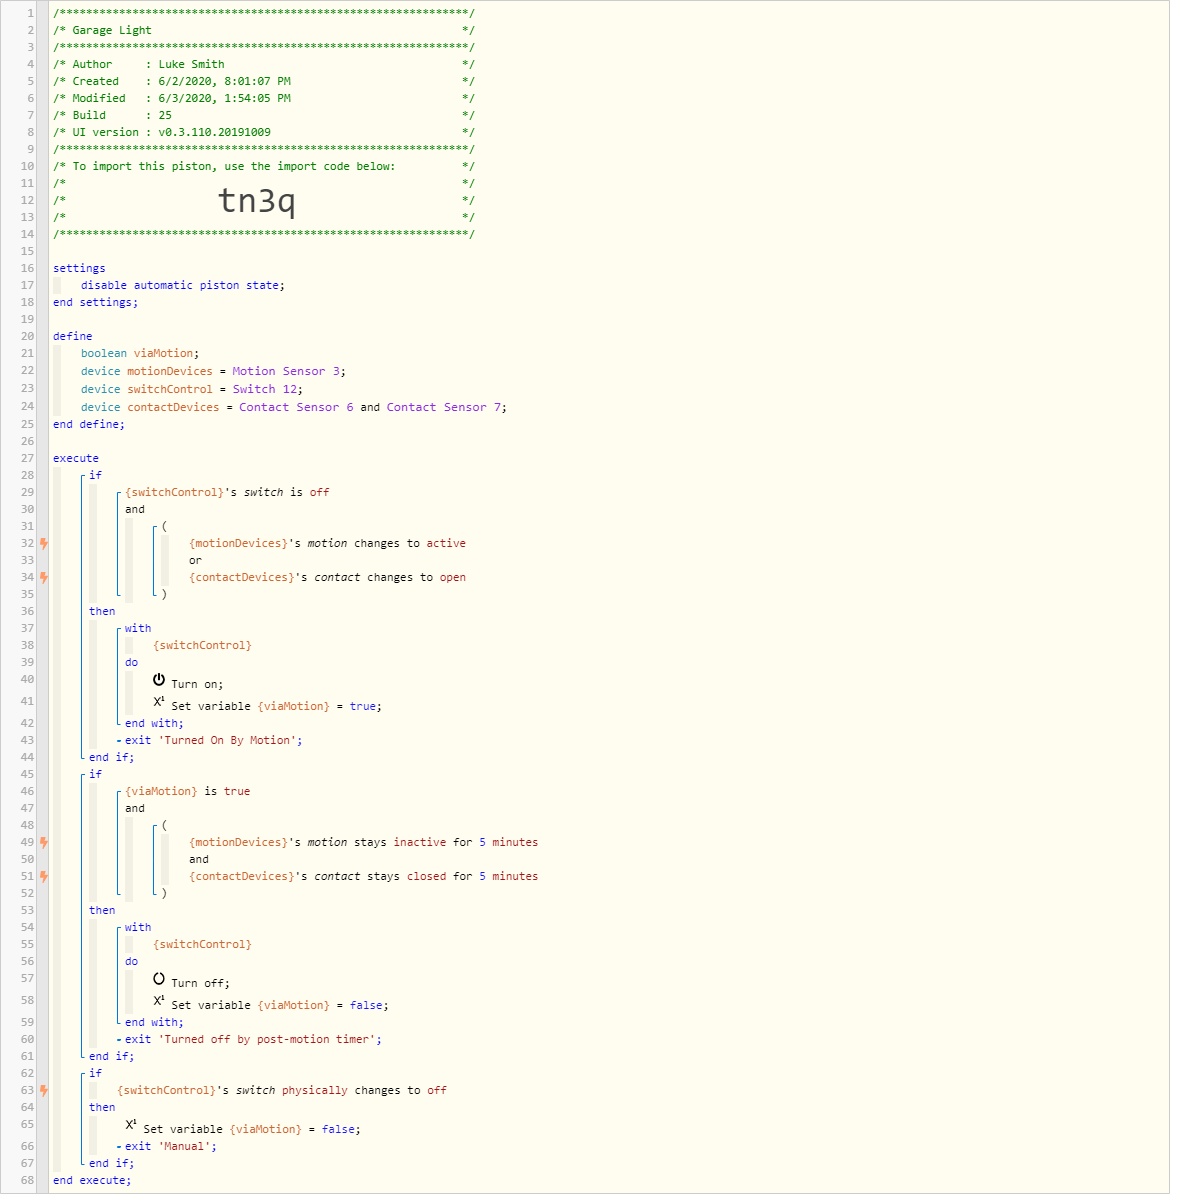Click the 'Turn off;' action

(200, 984)
